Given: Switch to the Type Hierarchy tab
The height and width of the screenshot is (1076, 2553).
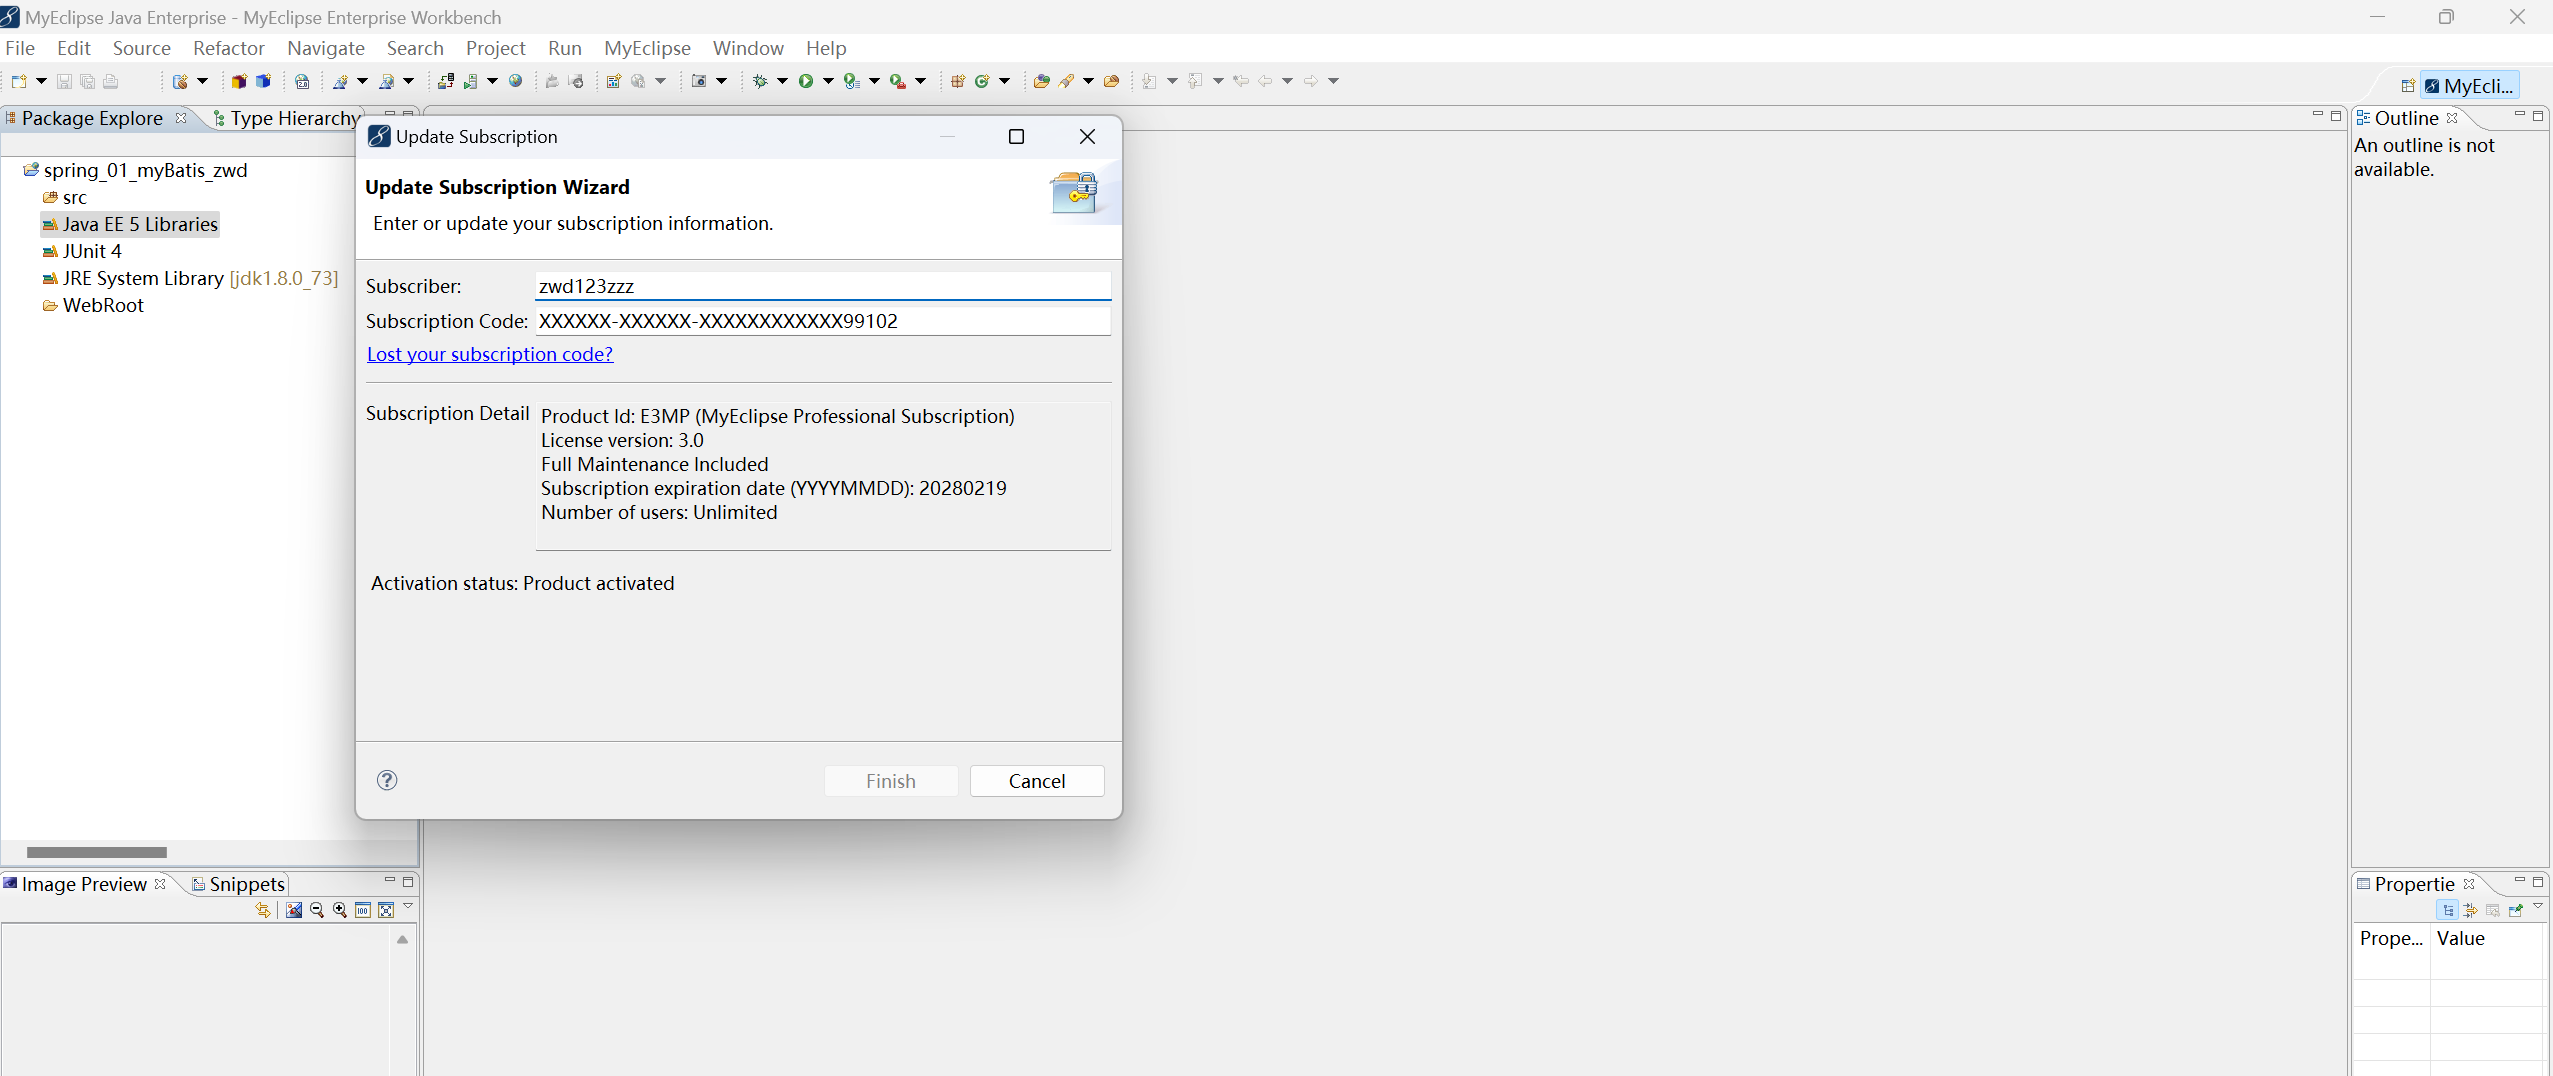Looking at the screenshot, I should coord(287,118).
